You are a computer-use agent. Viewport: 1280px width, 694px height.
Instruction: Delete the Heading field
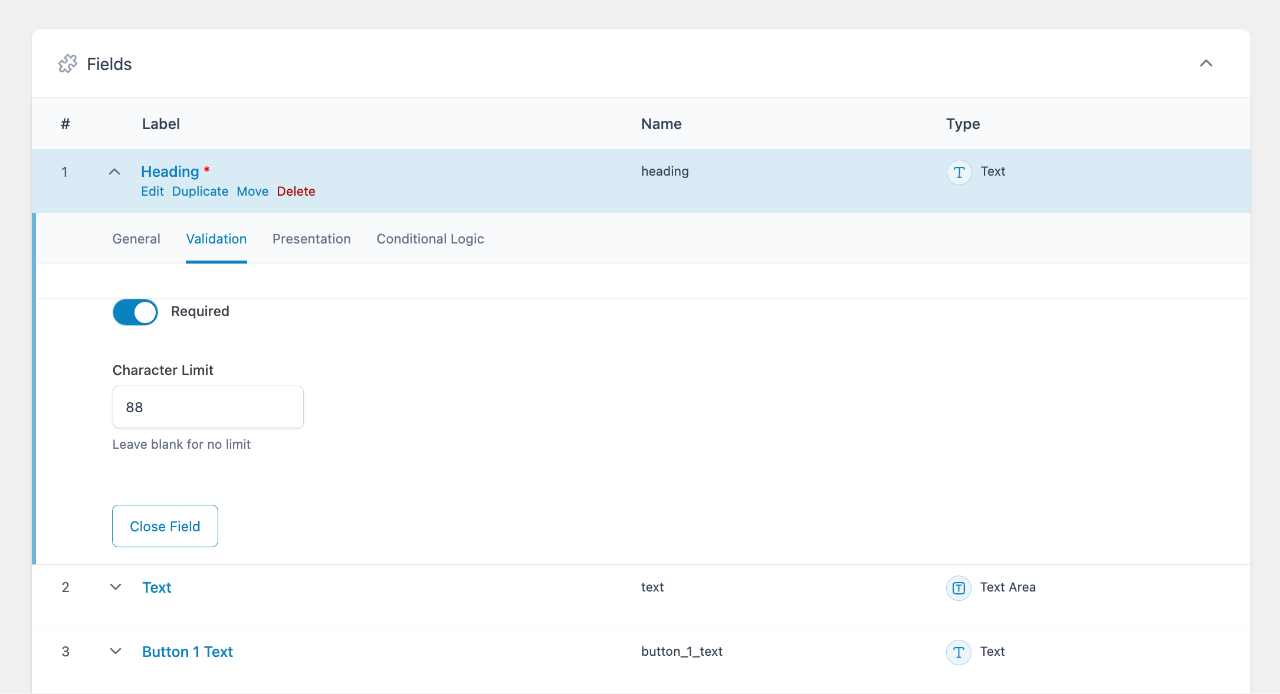(x=296, y=191)
